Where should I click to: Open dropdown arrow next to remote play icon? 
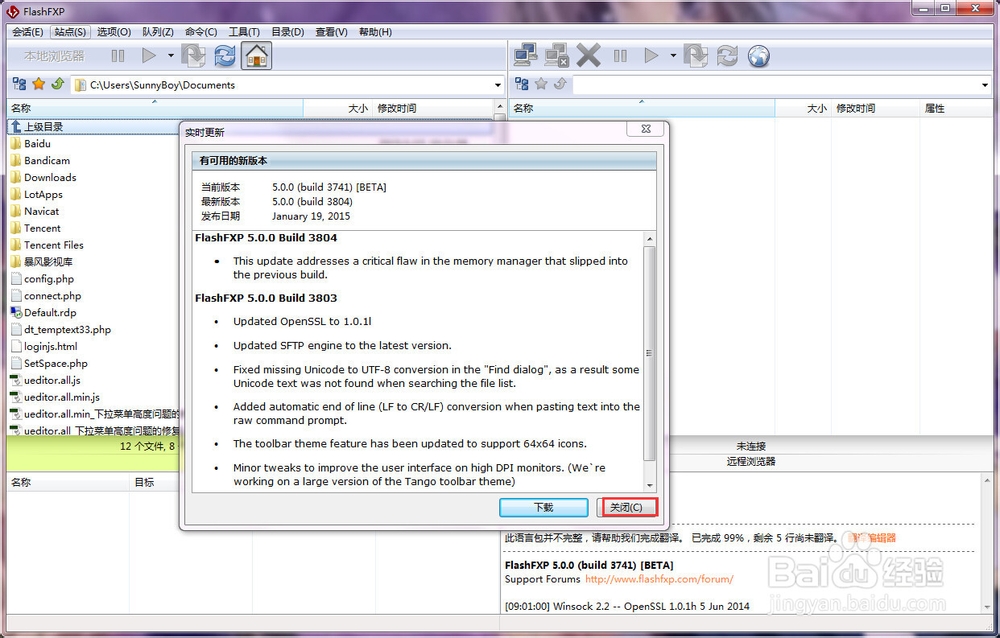(x=673, y=56)
